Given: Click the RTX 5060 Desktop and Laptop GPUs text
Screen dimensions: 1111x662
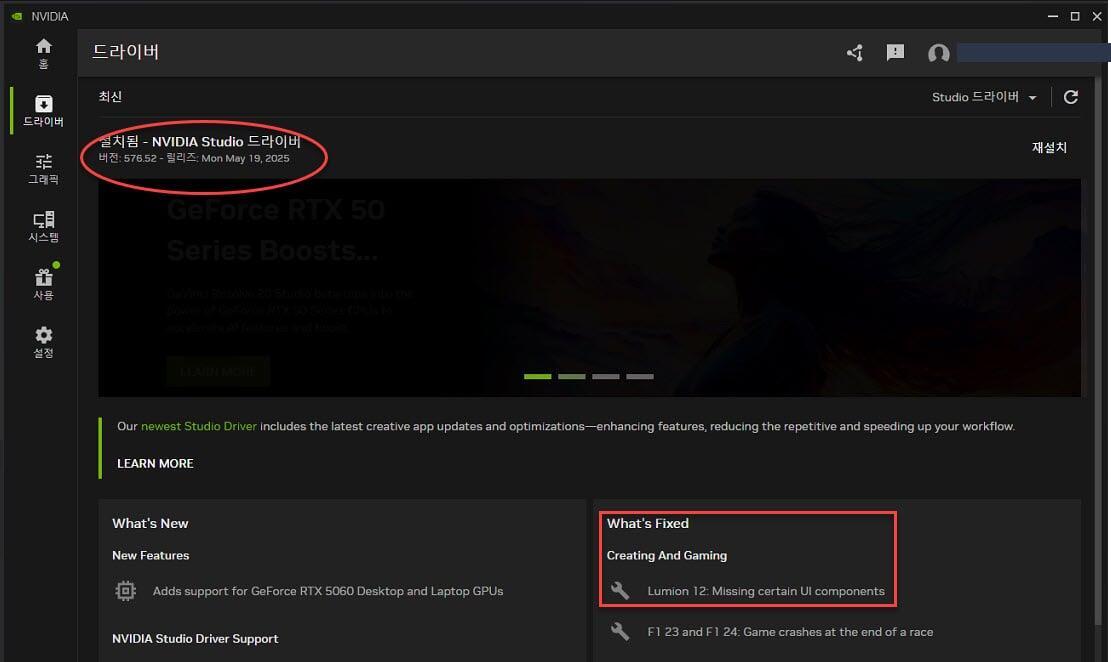Looking at the screenshot, I should [x=328, y=591].
